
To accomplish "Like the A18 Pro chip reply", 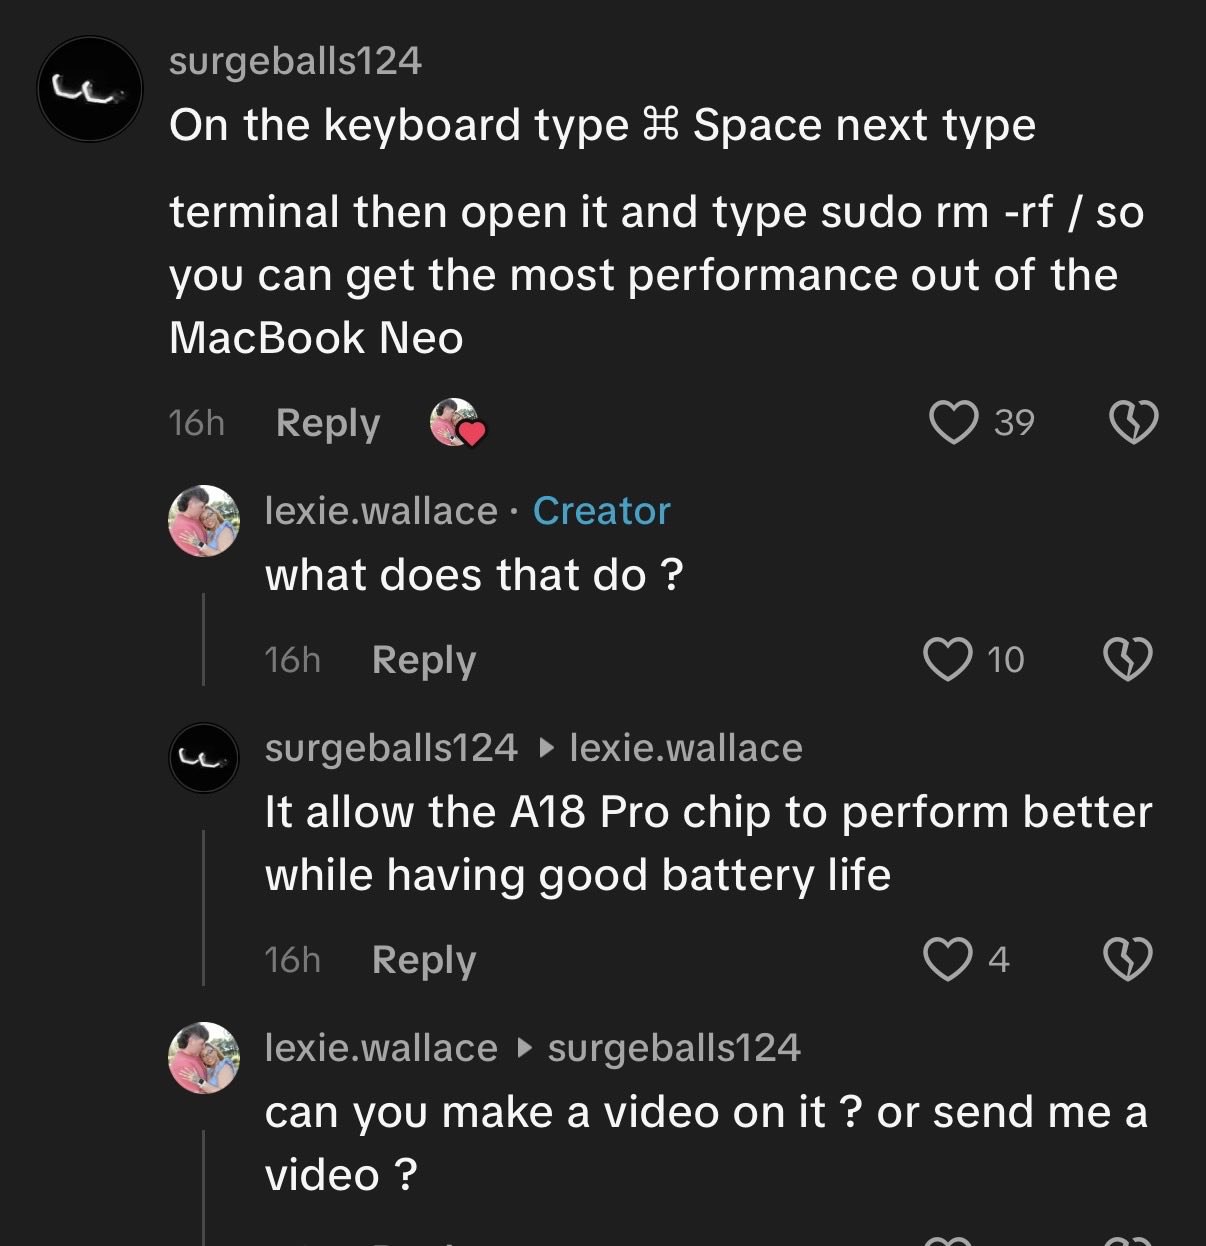I will pos(947,959).
